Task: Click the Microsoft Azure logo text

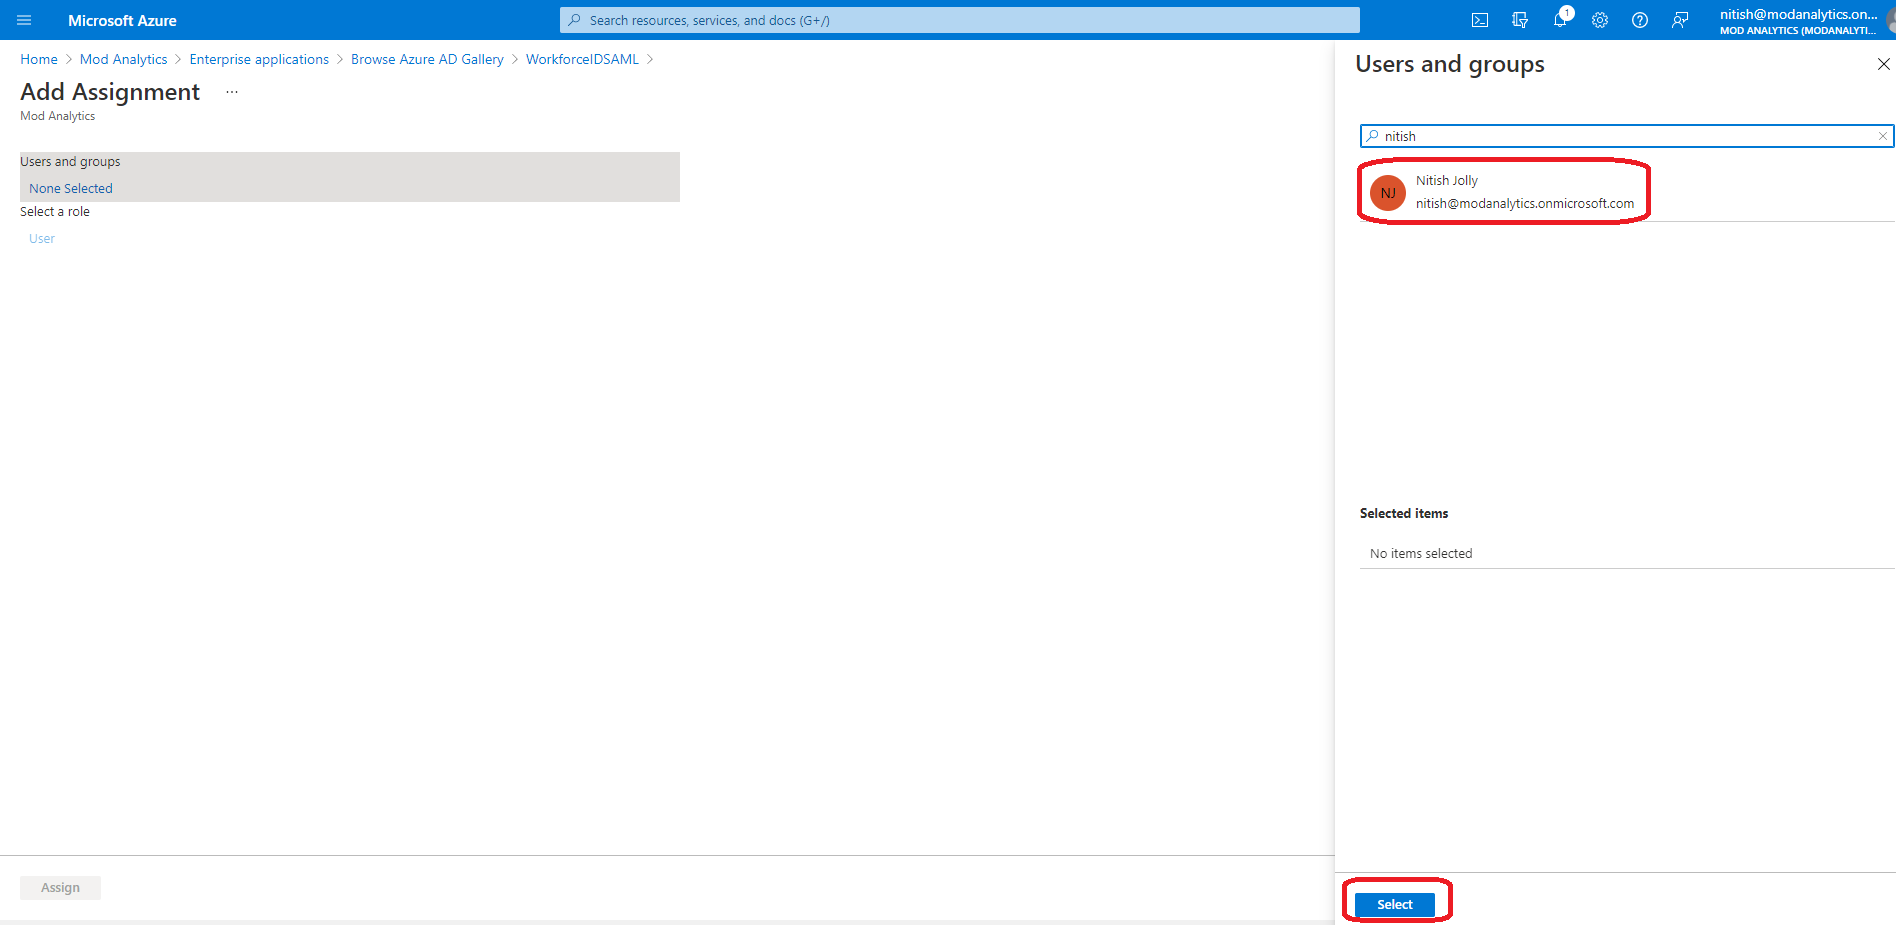Action: (122, 20)
